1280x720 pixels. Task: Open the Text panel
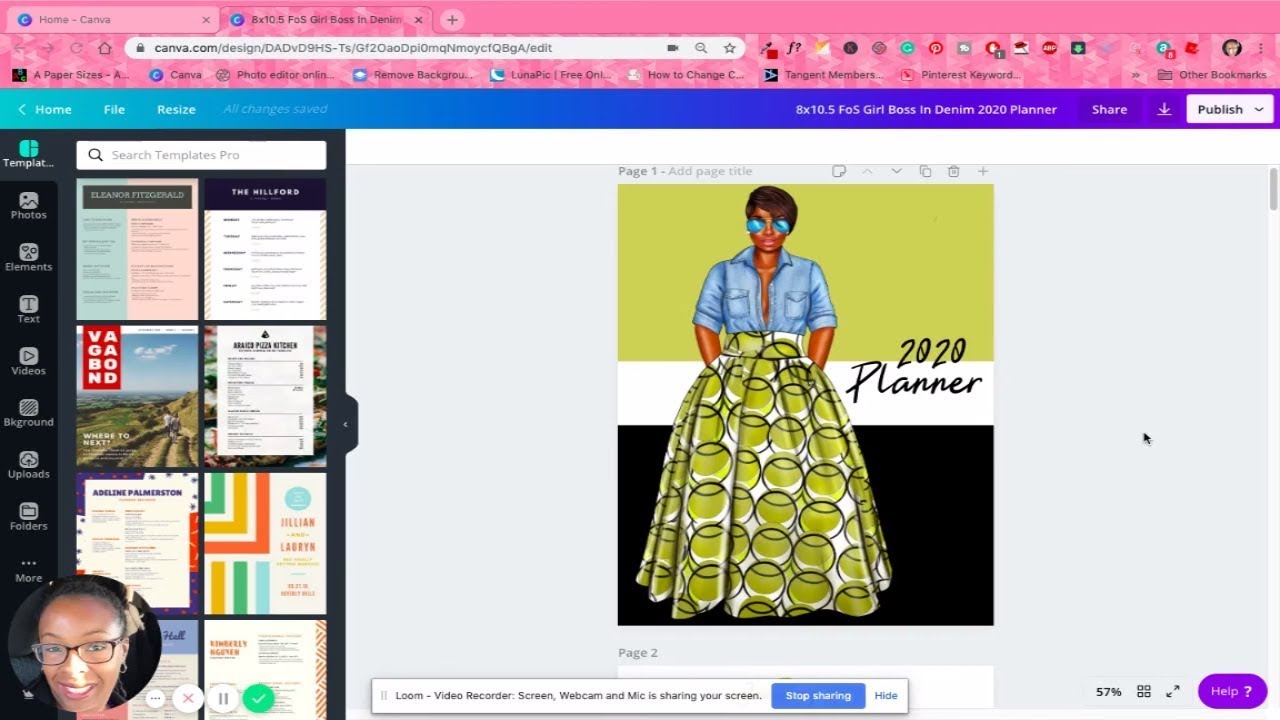coord(28,310)
